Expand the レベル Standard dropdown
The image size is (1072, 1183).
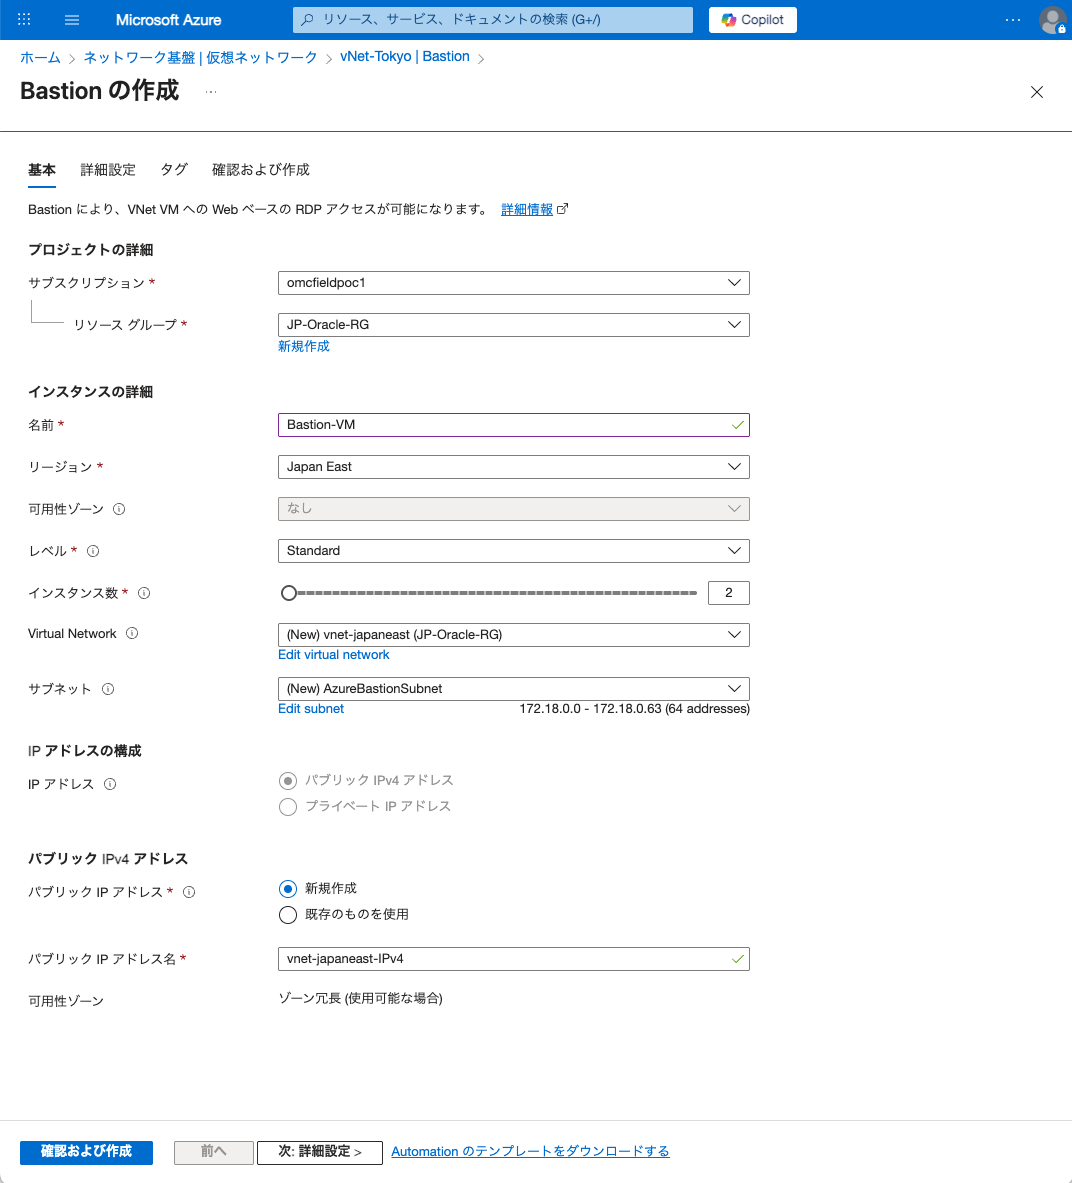pos(514,551)
